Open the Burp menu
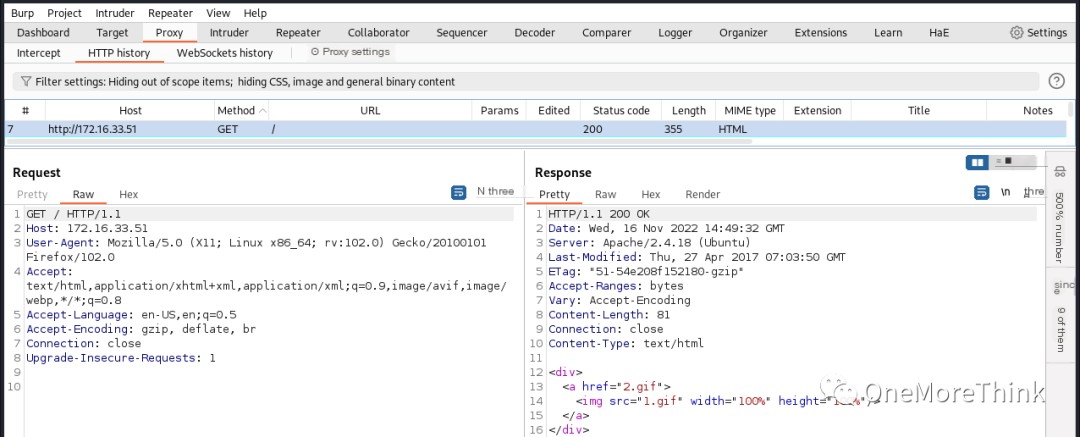This screenshot has width=1080, height=437. 22,13
